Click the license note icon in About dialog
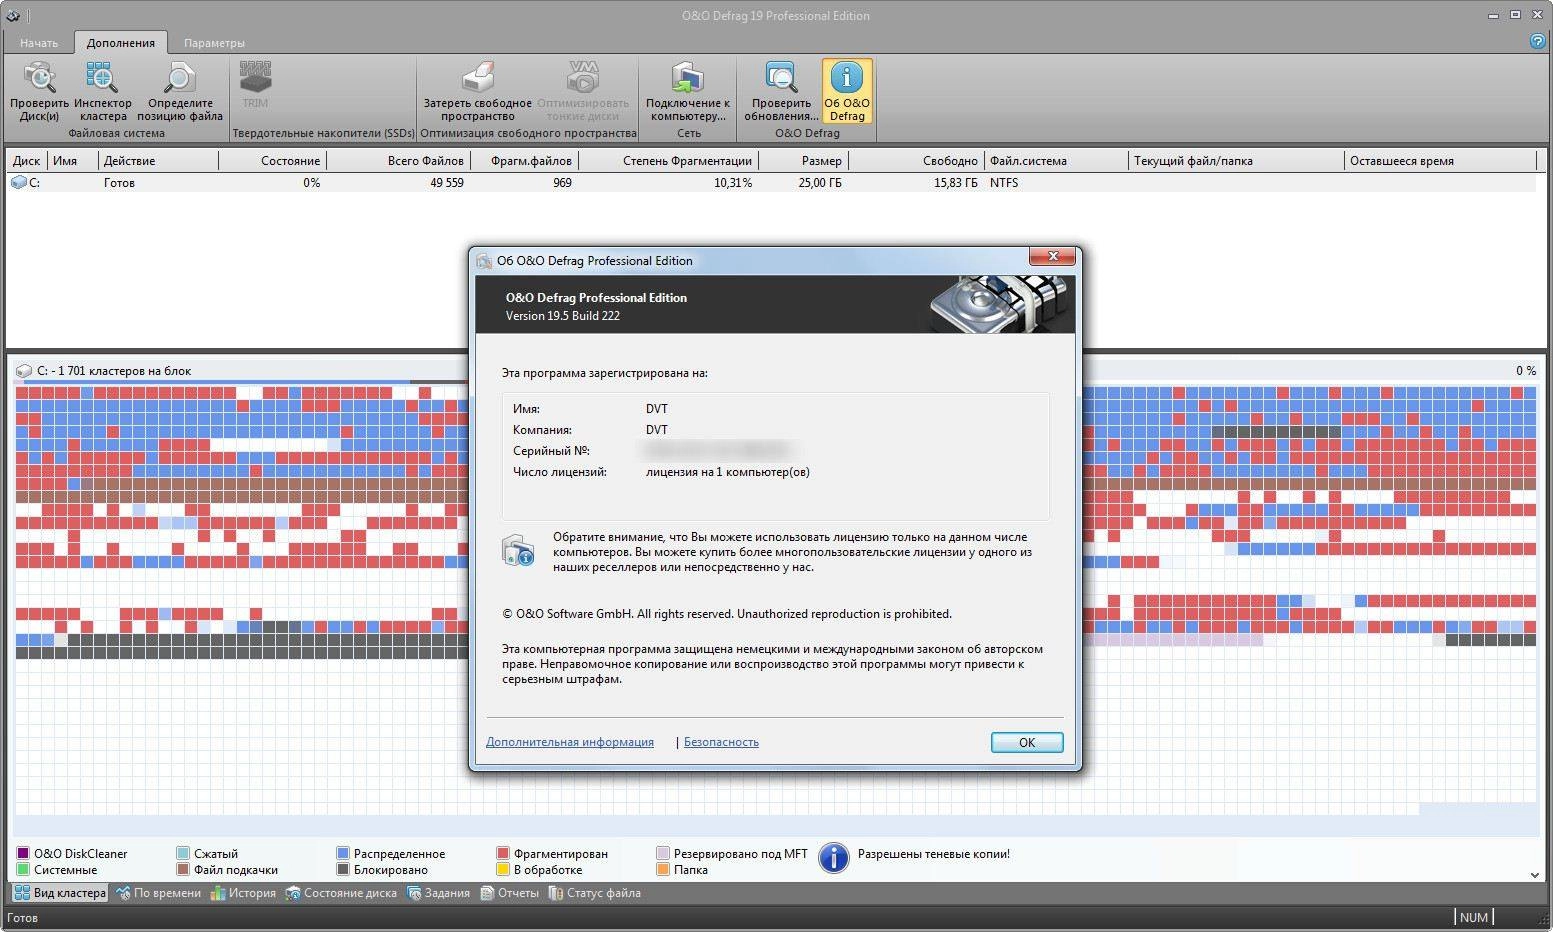 (518, 550)
